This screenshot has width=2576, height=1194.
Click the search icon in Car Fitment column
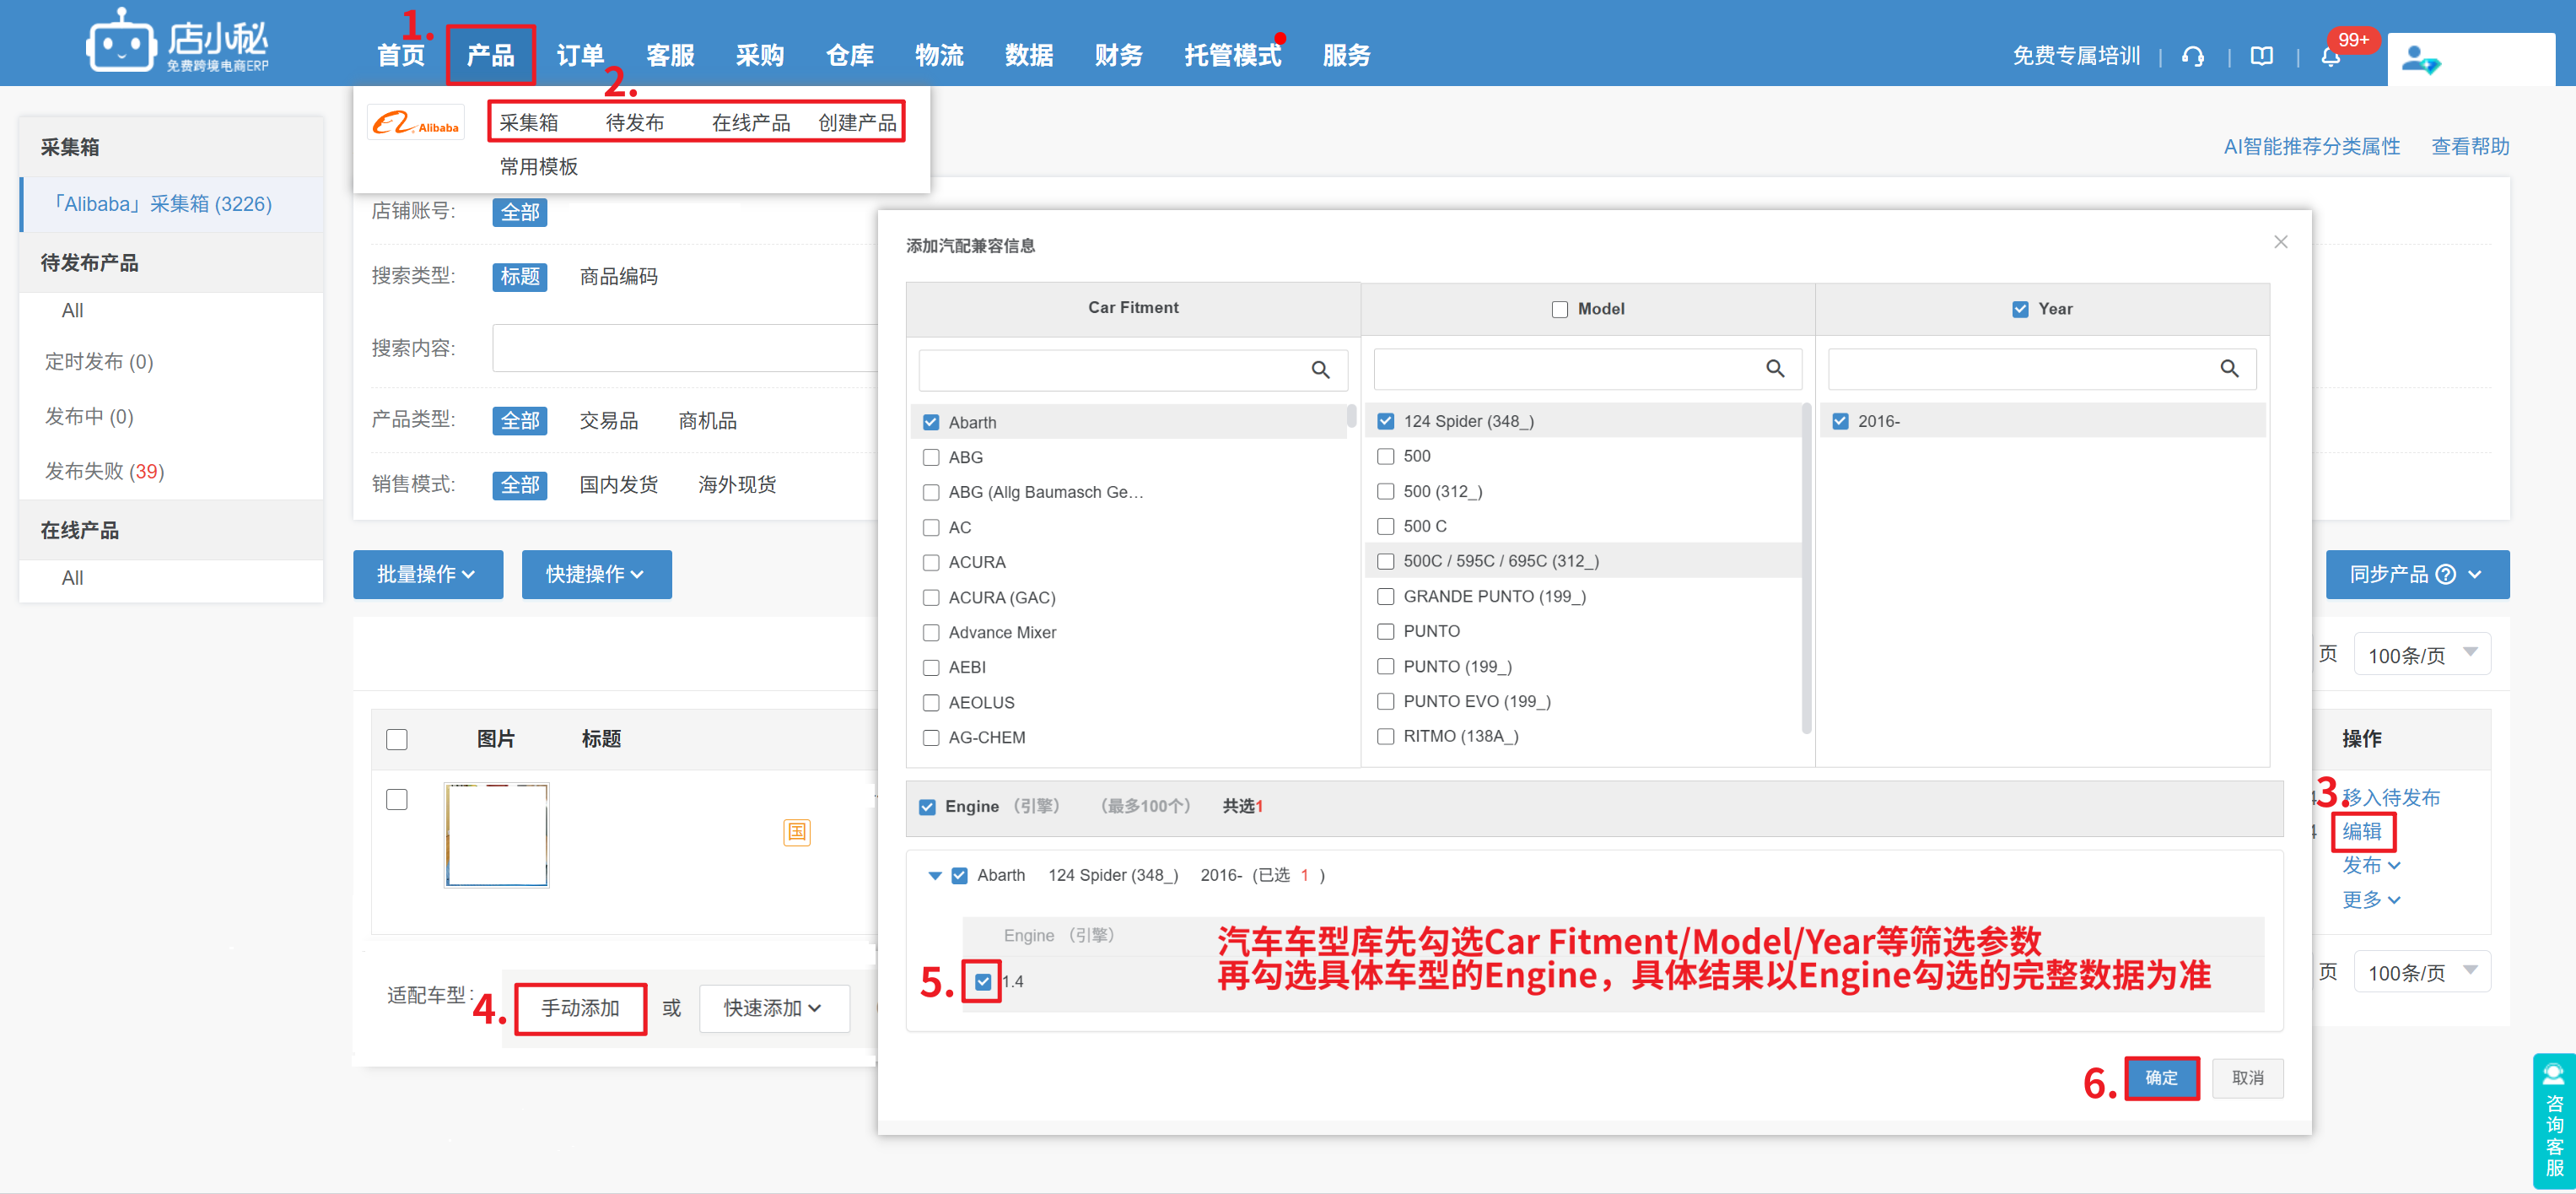[1320, 370]
